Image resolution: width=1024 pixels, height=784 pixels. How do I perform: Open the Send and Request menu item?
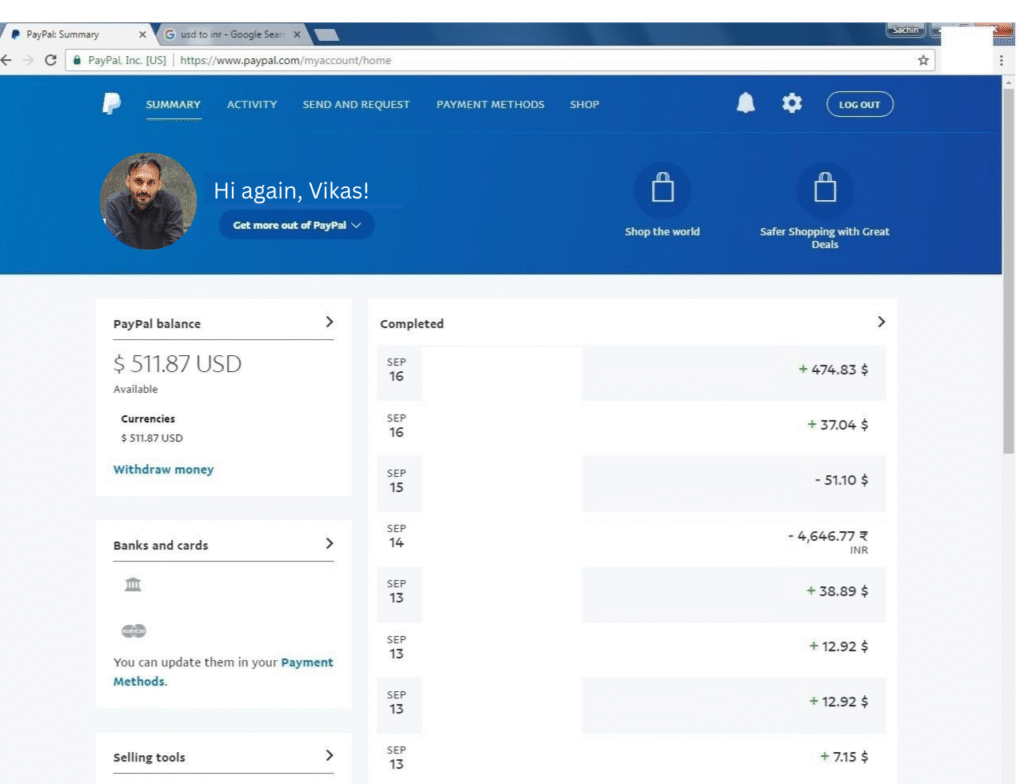point(356,105)
